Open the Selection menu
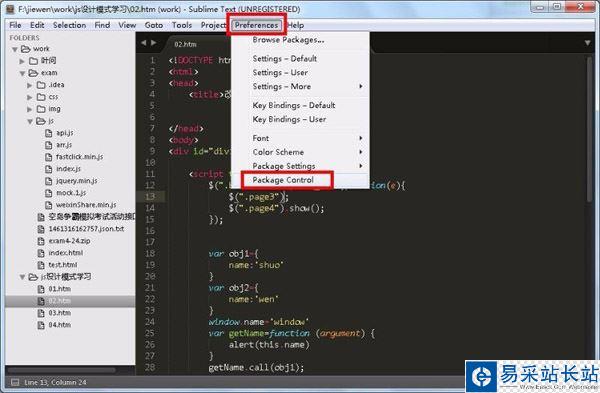600x393 pixels. (x=69, y=25)
